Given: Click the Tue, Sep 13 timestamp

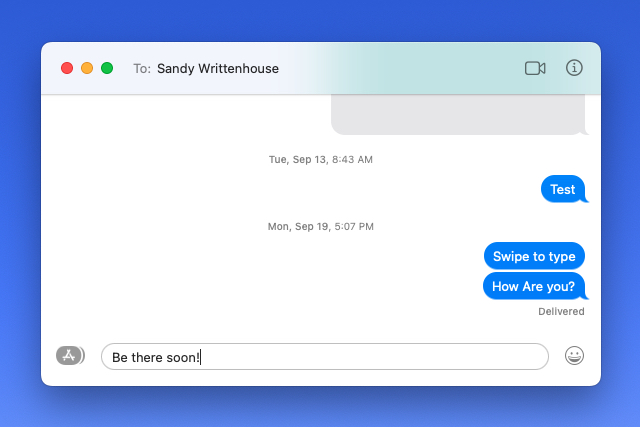Looking at the screenshot, I should 320,159.
